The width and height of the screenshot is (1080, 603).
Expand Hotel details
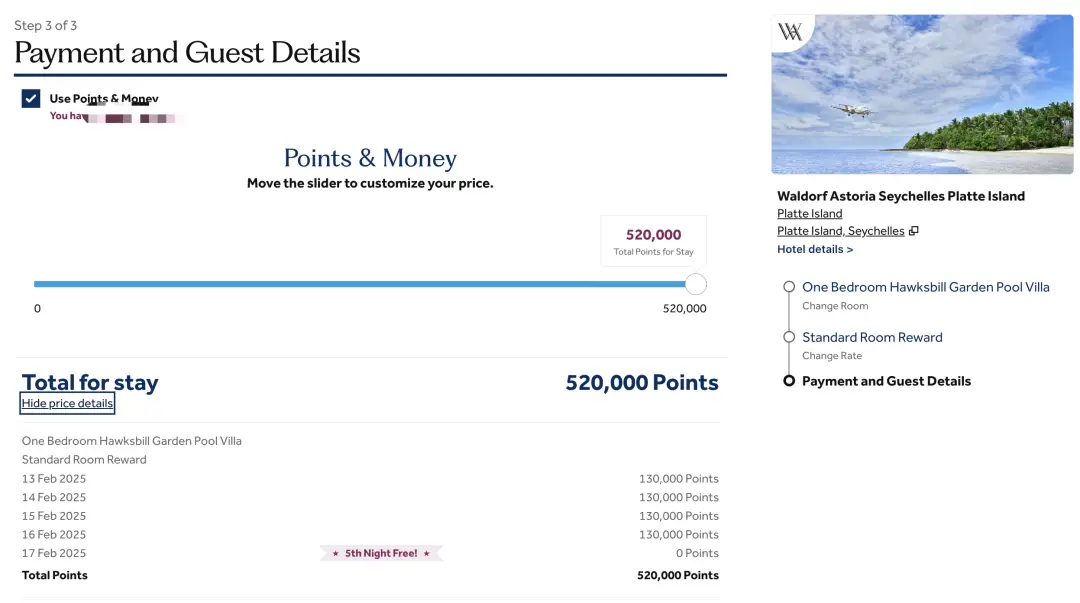(815, 249)
